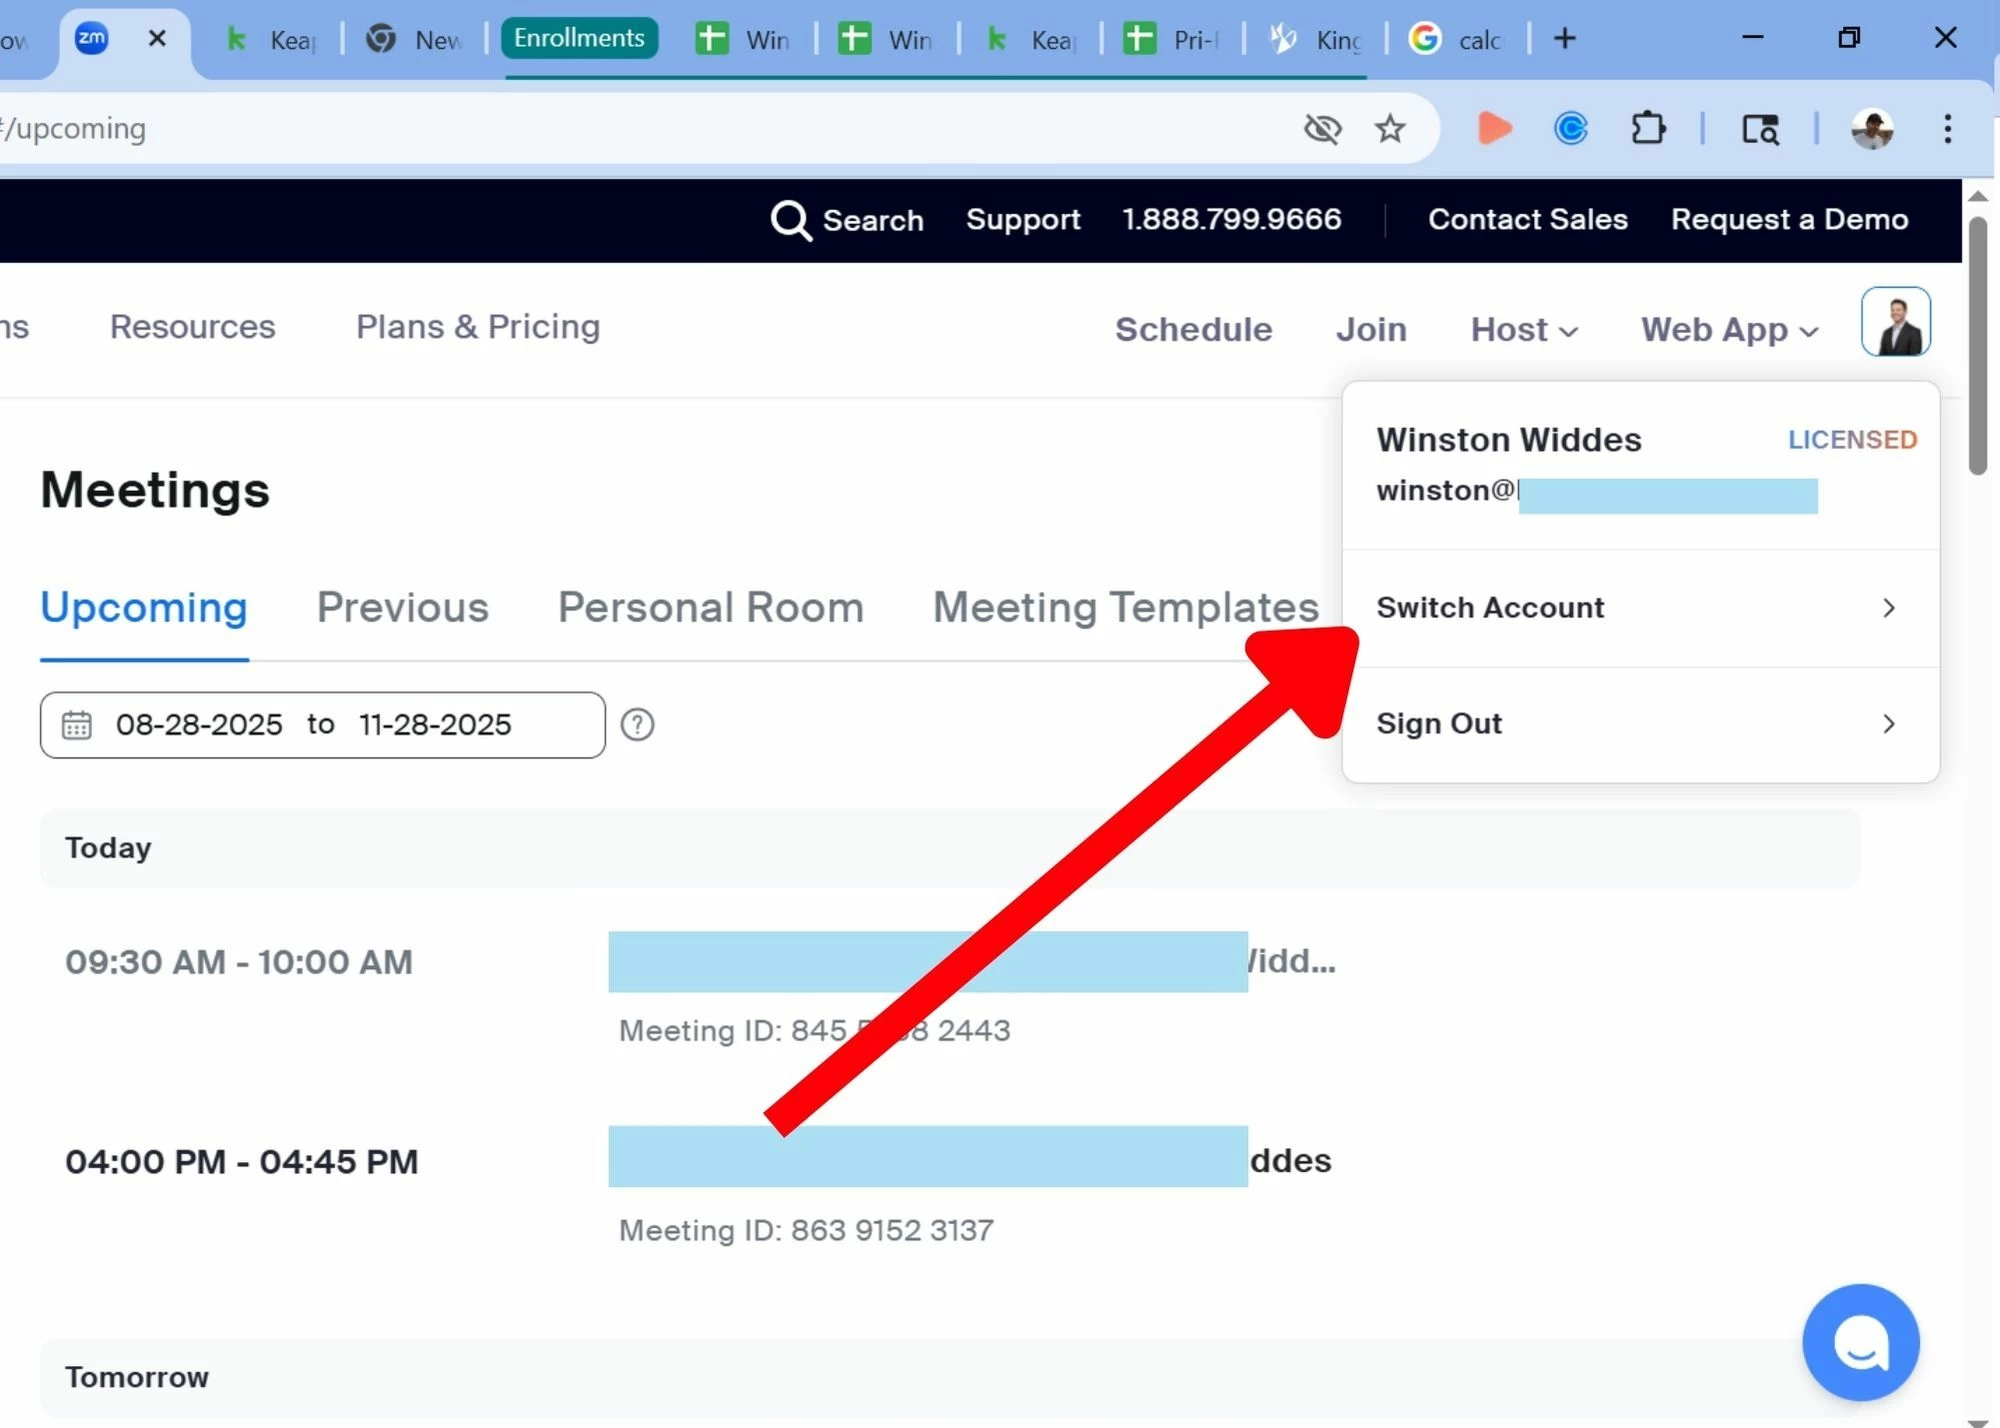The height and width of the screenshot is (1428, 2000).
Task: Switch to the first Keap browser tab
Action: click(x=270, y=40)
